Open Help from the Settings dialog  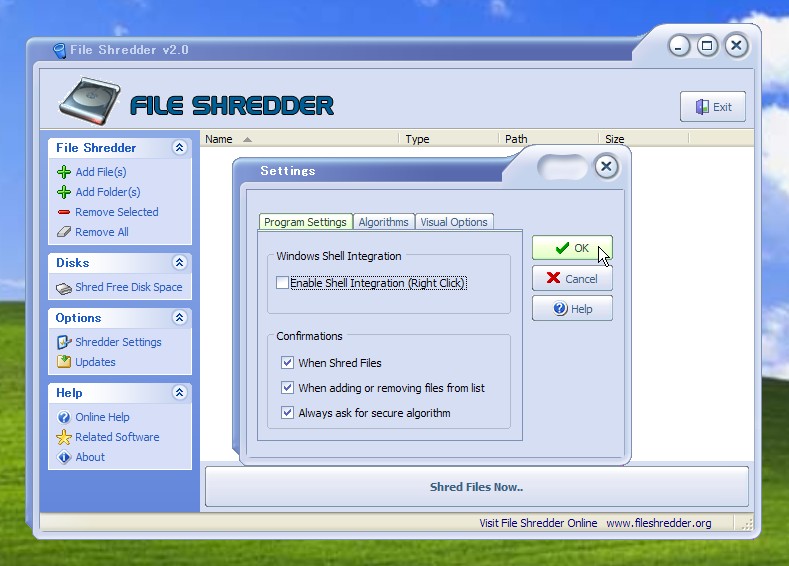click(572, 308)
